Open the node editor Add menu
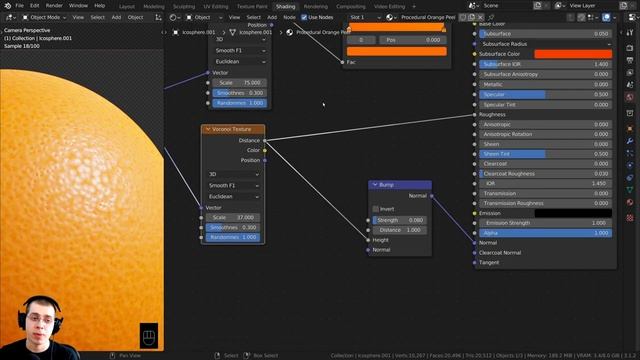Image resolution: width=640 pixels, height=360 pixels. tap(272, 18)
